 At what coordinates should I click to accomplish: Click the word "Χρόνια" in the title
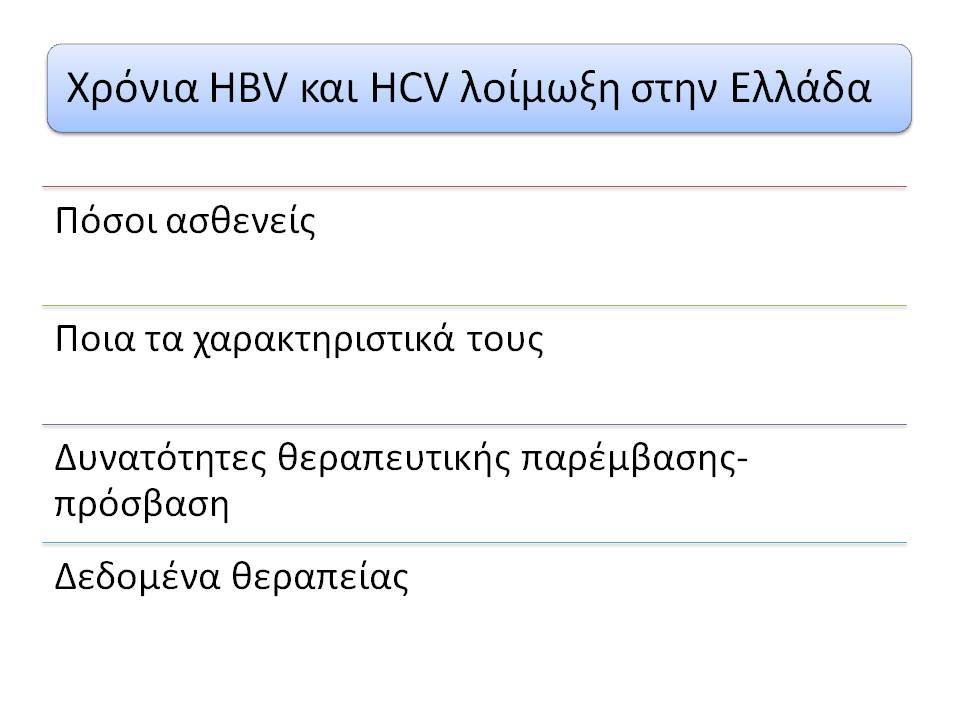132,89
